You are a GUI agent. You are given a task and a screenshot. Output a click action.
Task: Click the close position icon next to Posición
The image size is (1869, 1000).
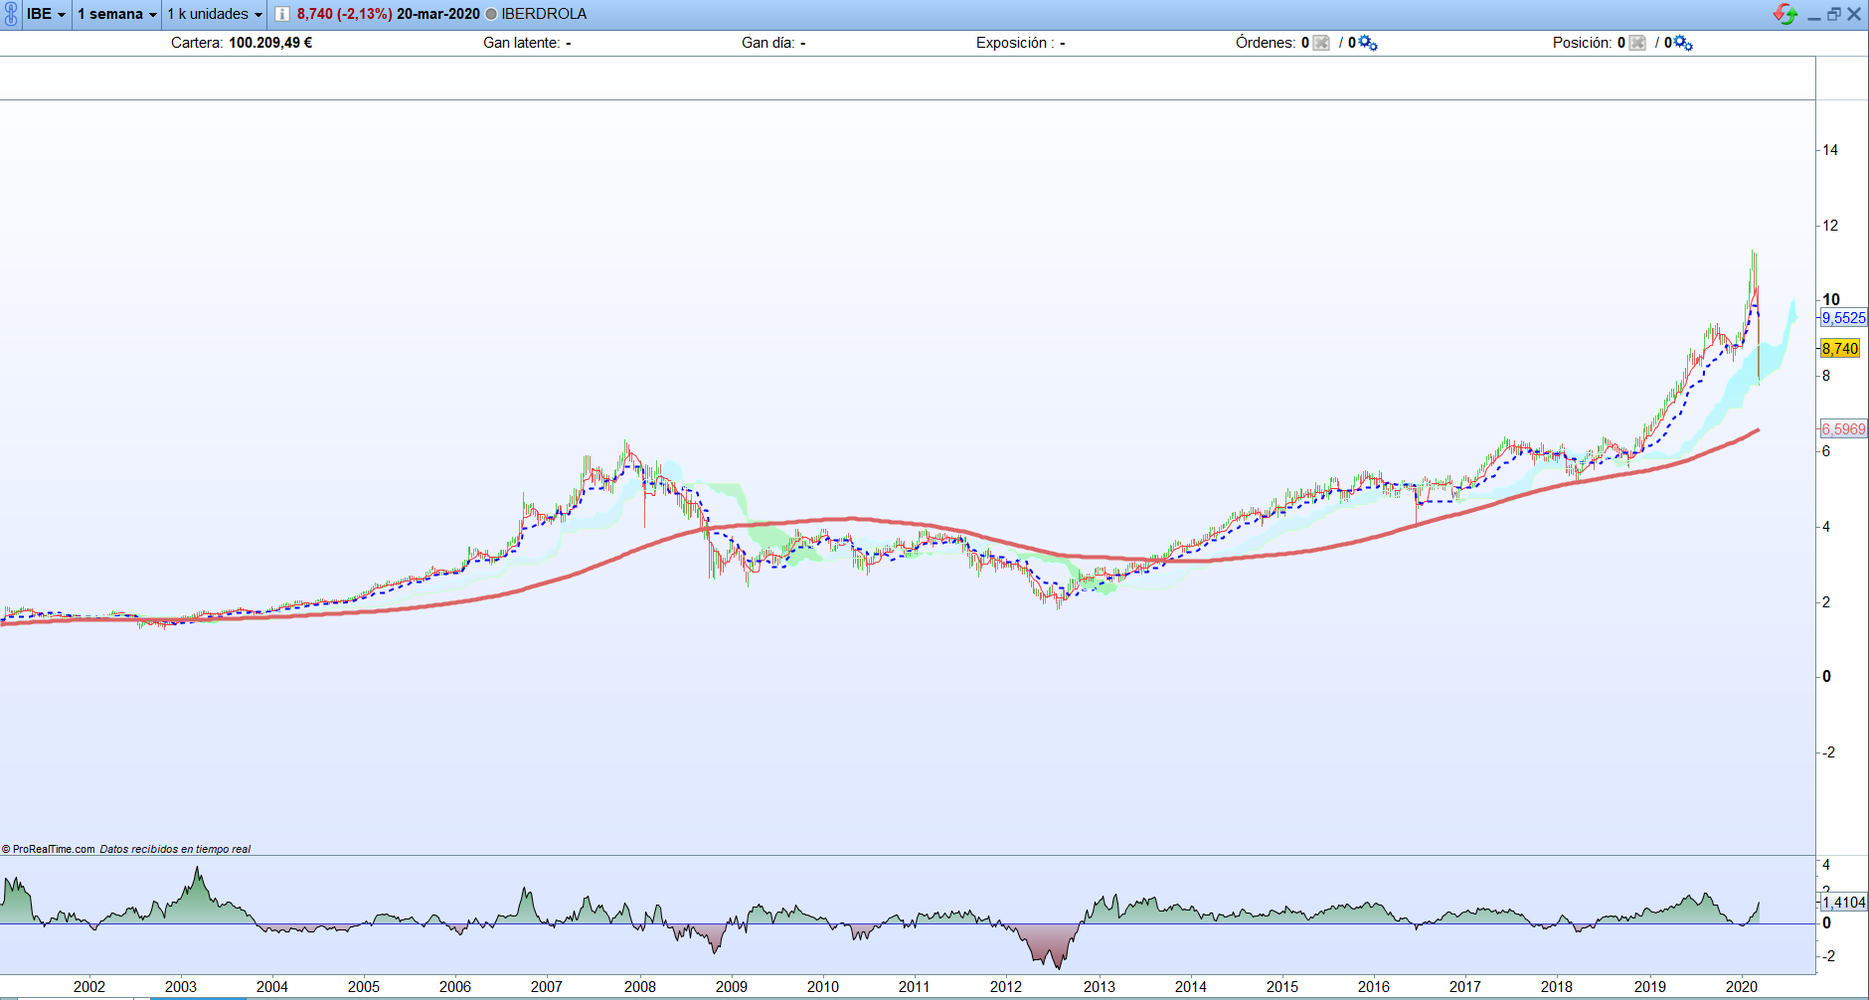1637,43
